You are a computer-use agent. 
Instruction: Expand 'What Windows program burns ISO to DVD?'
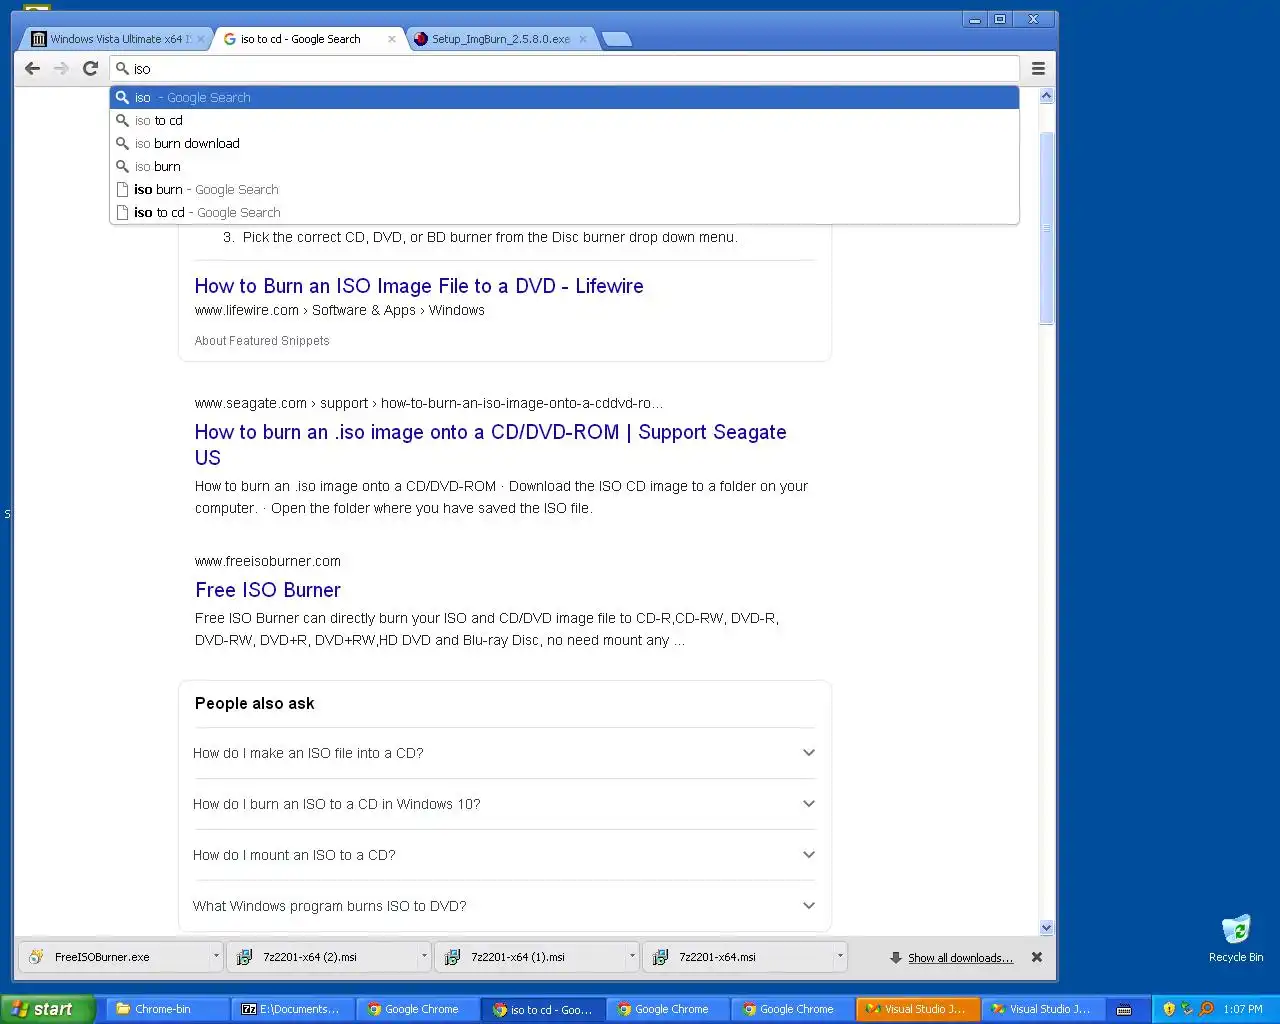coord(504,906)
